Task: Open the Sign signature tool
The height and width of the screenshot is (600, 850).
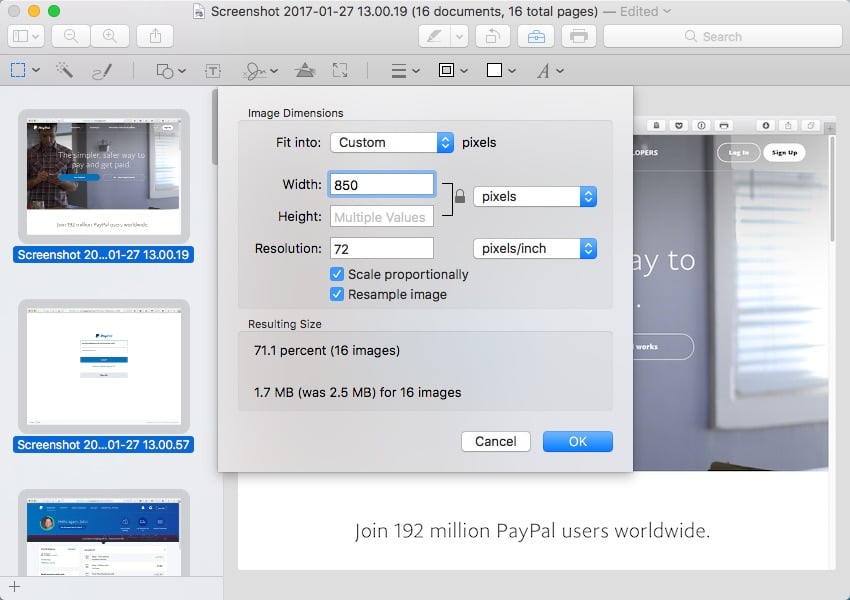Action: point(260,70)
